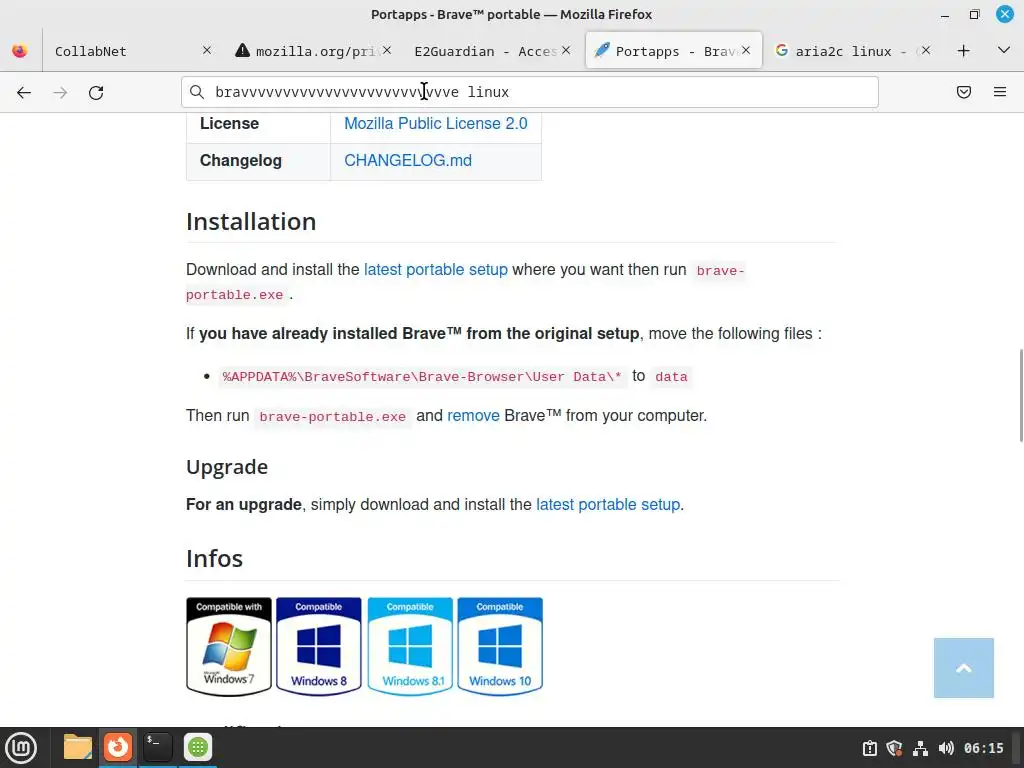Open the terminal from taskbar
The height and width of the screenshot is (768, 1024).
[x=157, y=747]
